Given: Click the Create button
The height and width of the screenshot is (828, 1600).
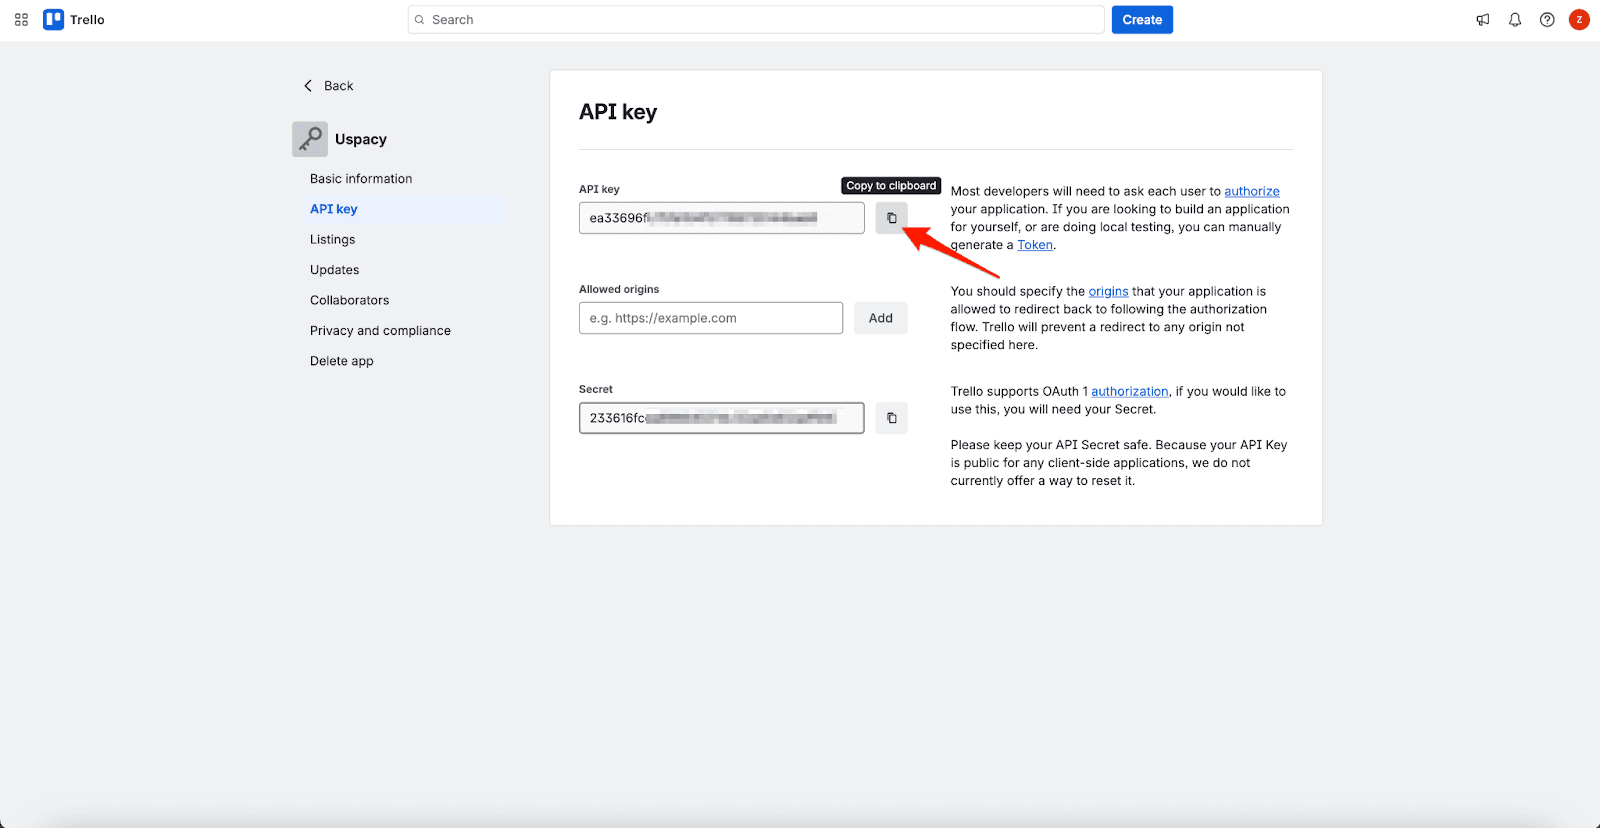Looking at the screenshot, I should point(1142,20).
